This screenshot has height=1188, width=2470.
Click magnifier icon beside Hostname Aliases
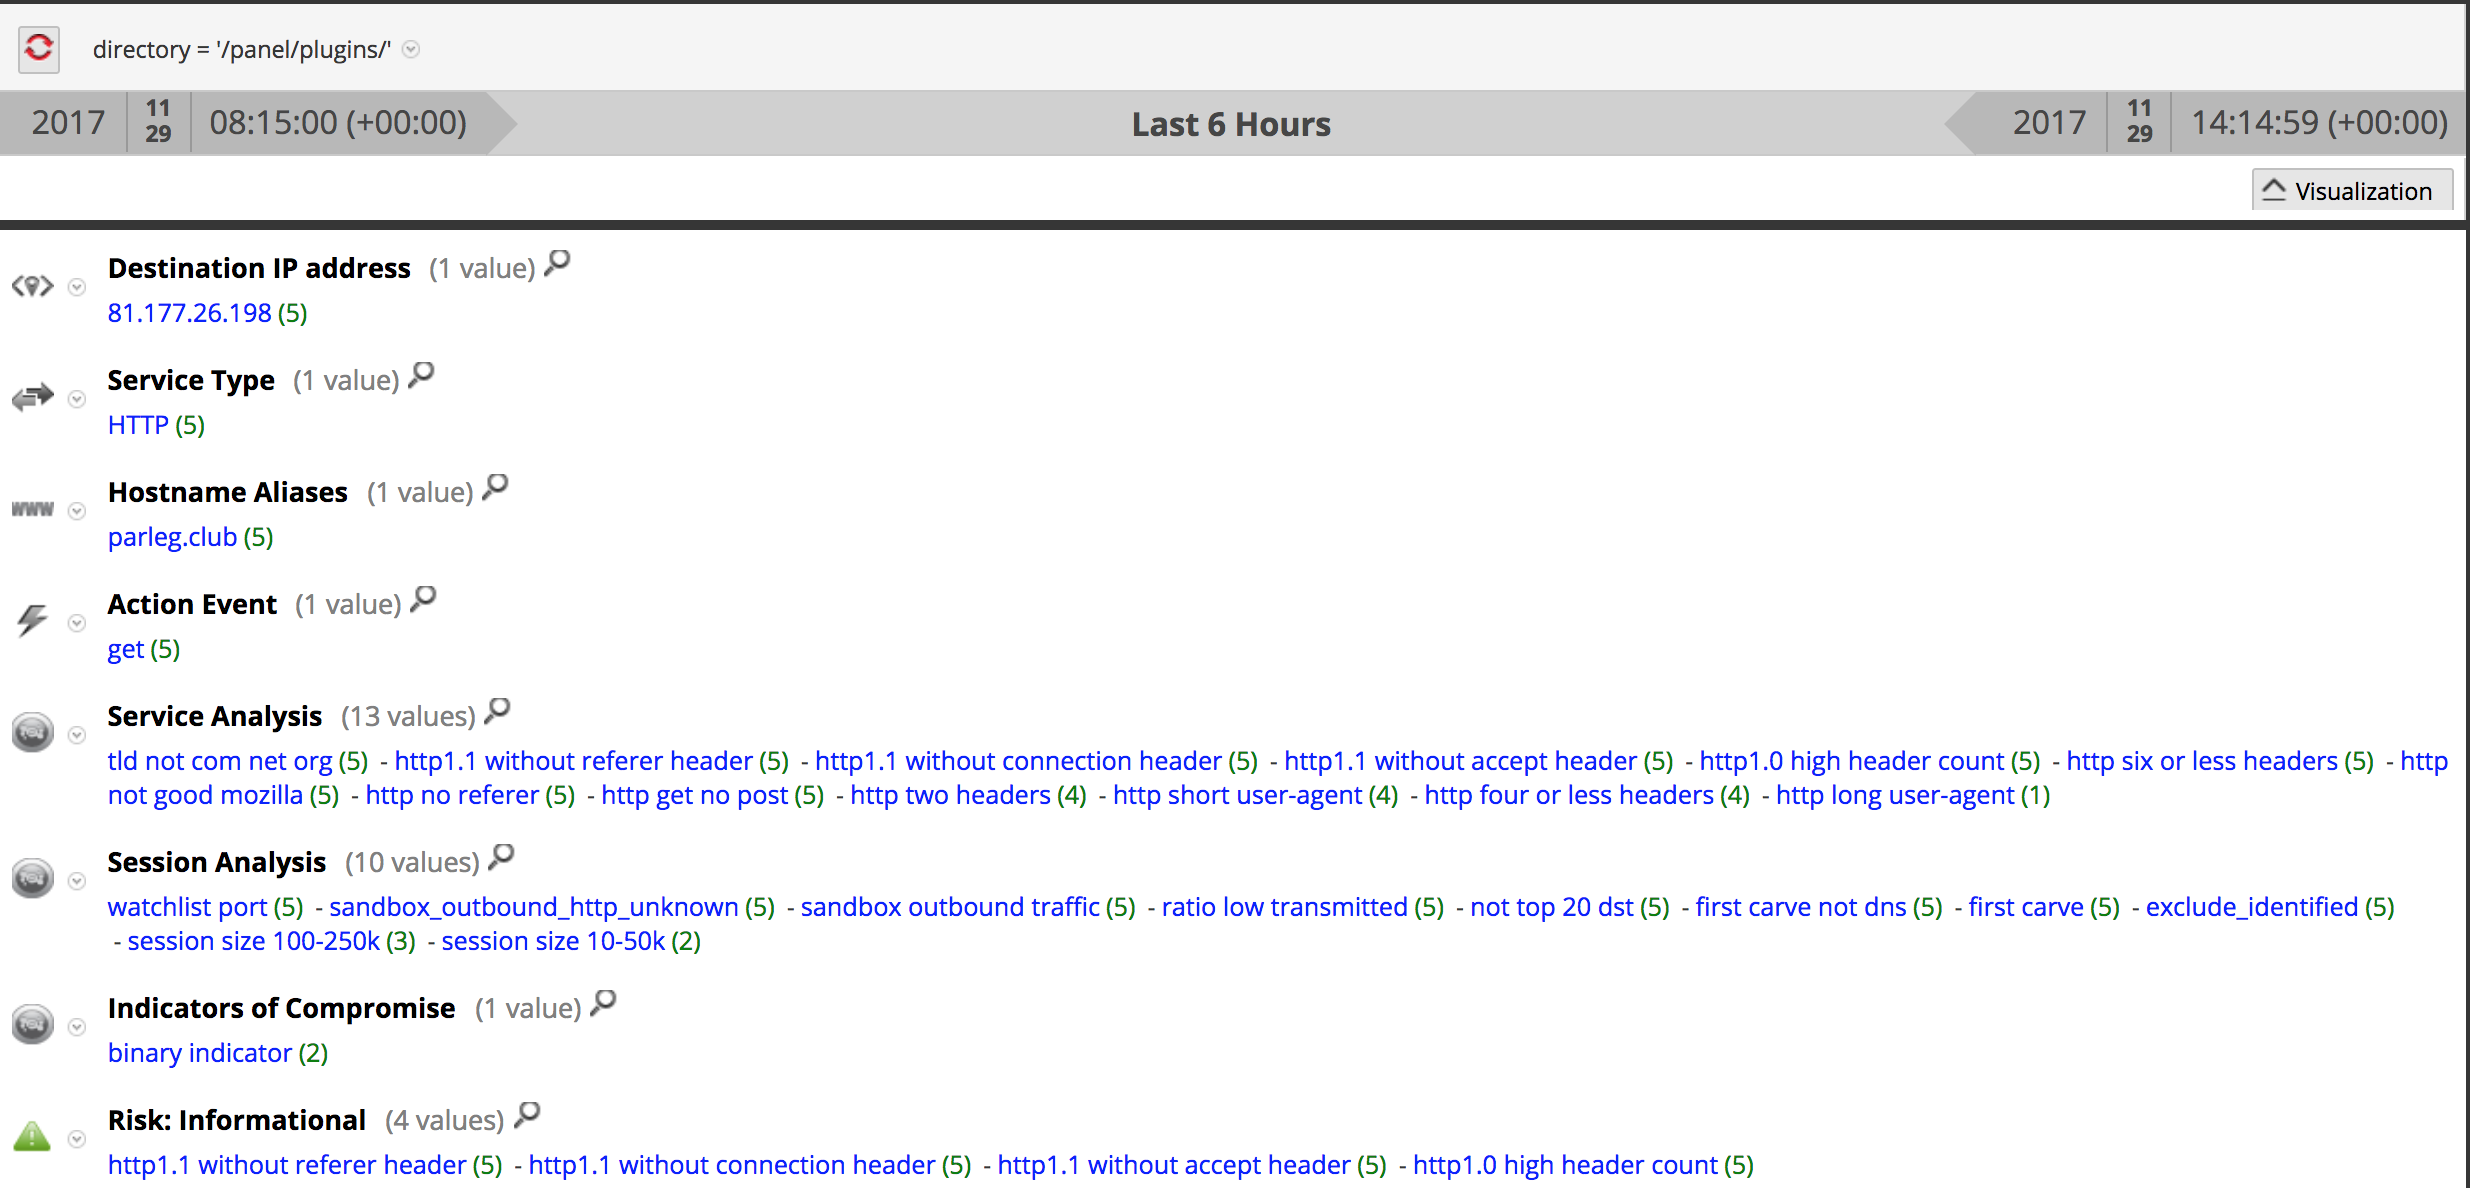pyautogui.click(x=496, y=488)
